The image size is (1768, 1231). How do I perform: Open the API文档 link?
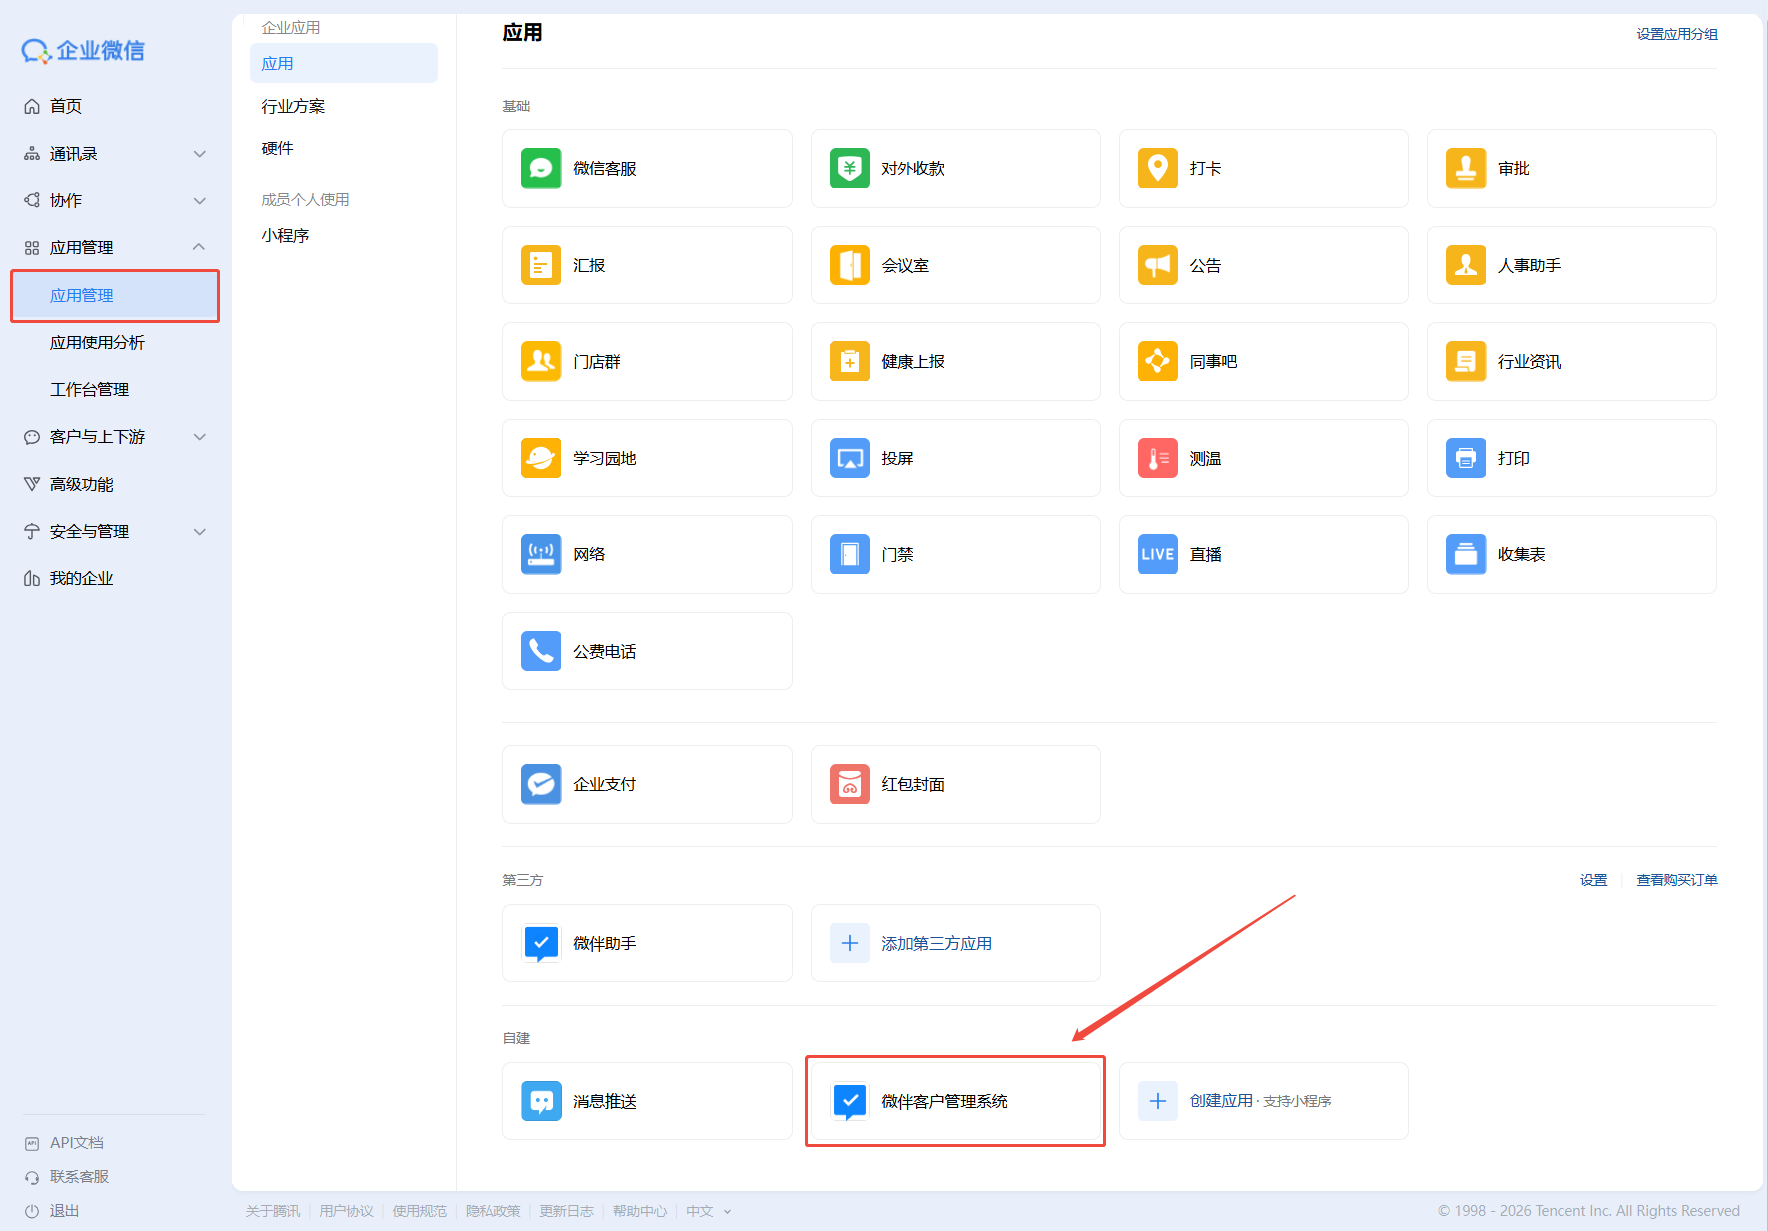[x=77, y=1143]
